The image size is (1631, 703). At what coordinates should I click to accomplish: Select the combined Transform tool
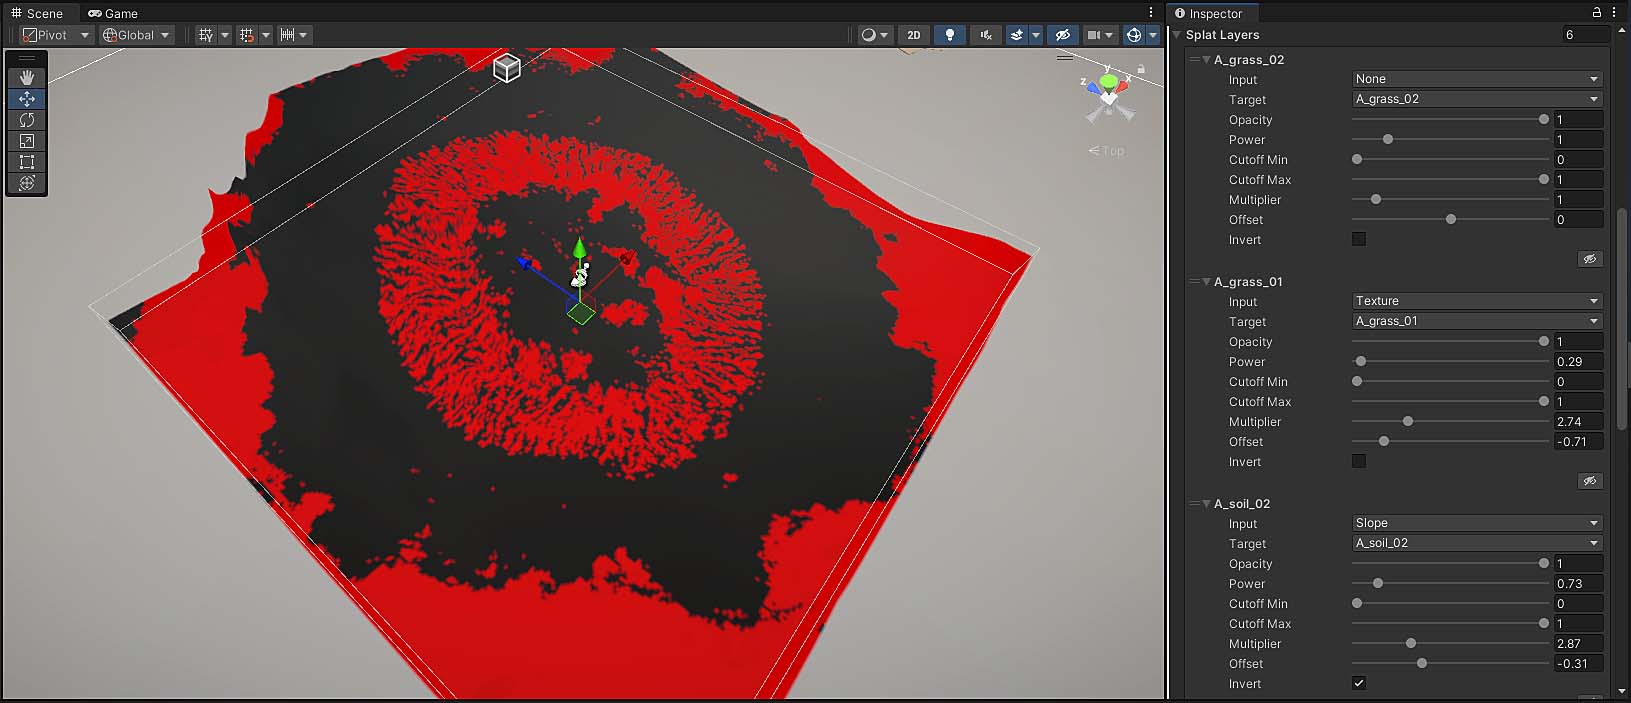[27, 183]
